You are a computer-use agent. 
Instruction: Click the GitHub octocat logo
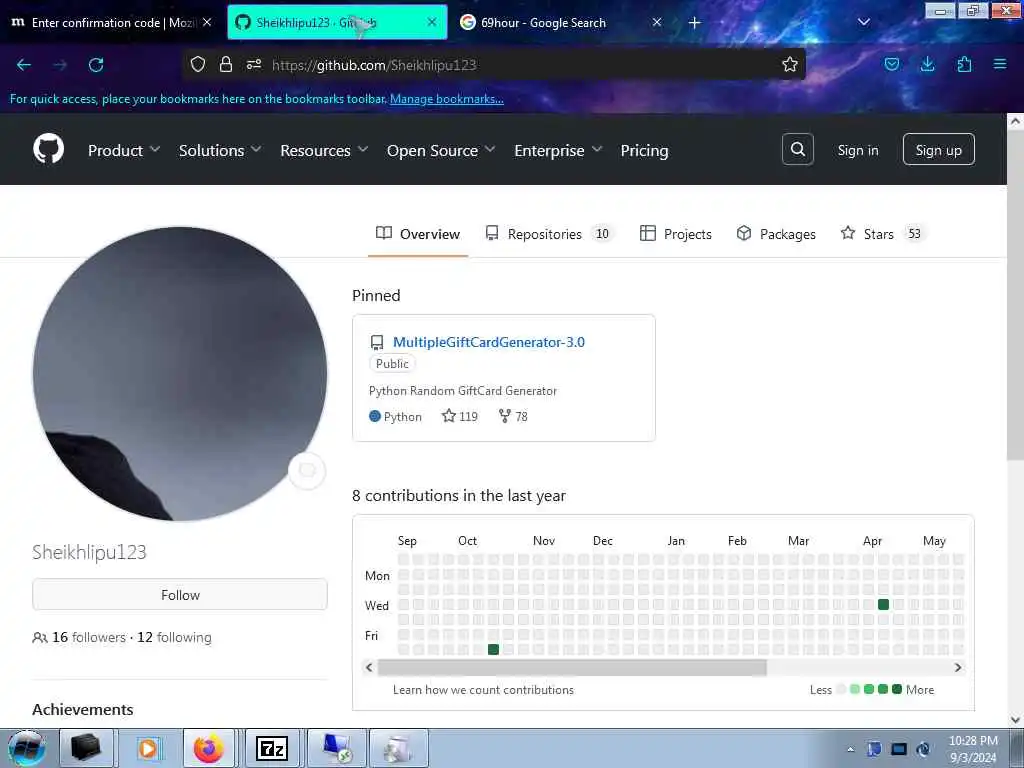(x=49, y=149)
